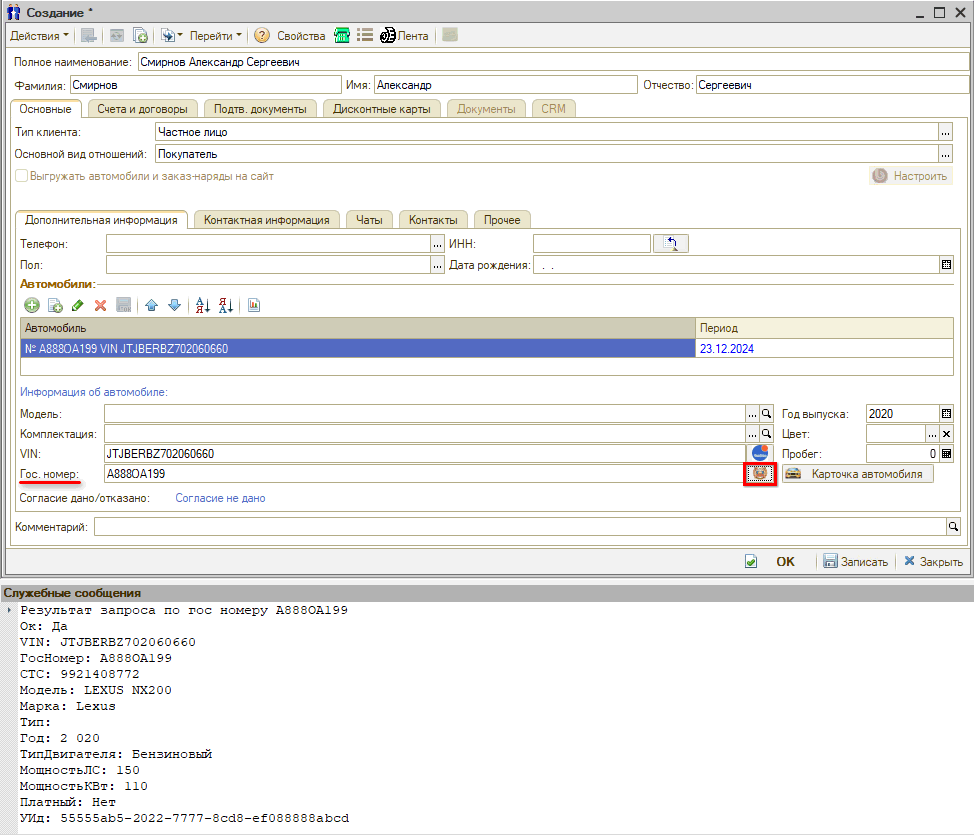Image resolution: width=974 pixels, height=835 pixels.
Task: Open Модель selection ellipsis
Action: 752,413
